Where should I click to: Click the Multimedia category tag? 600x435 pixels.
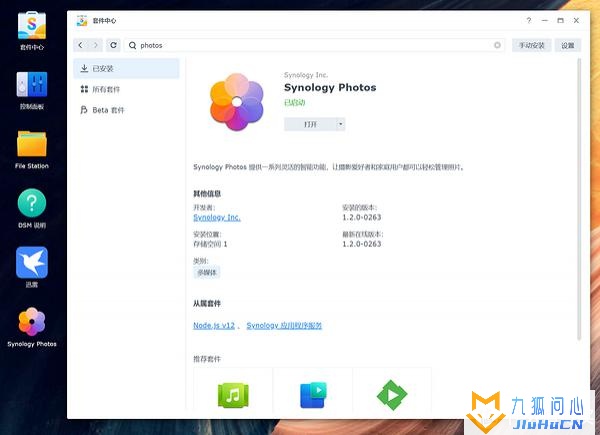point(207,272)
